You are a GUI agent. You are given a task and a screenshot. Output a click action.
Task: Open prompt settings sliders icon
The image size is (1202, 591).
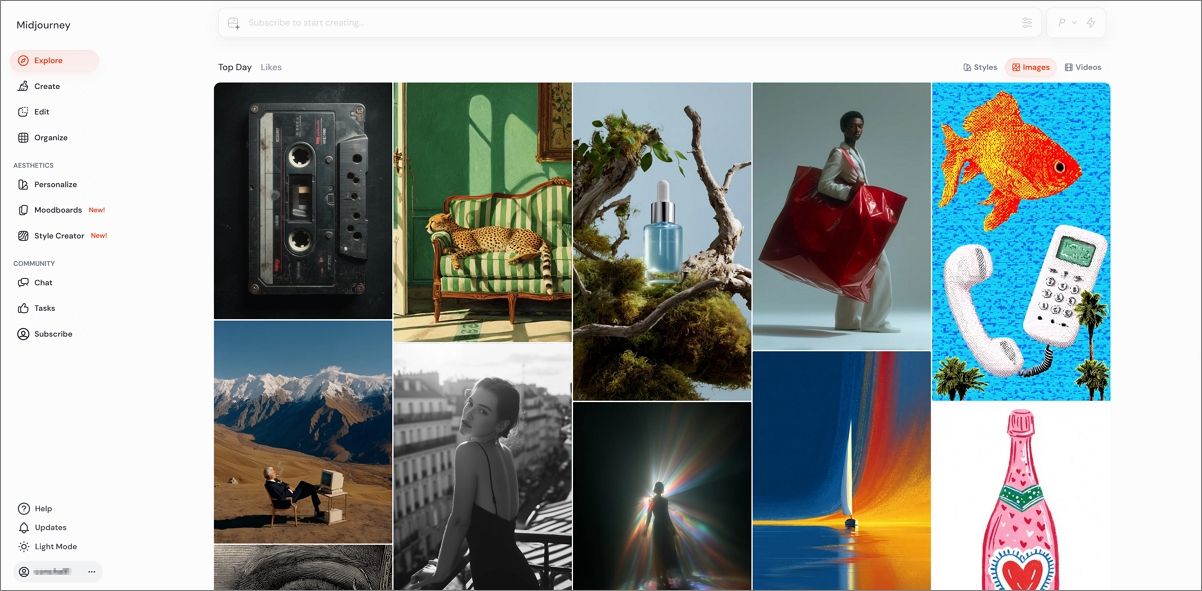[1026, 23]
